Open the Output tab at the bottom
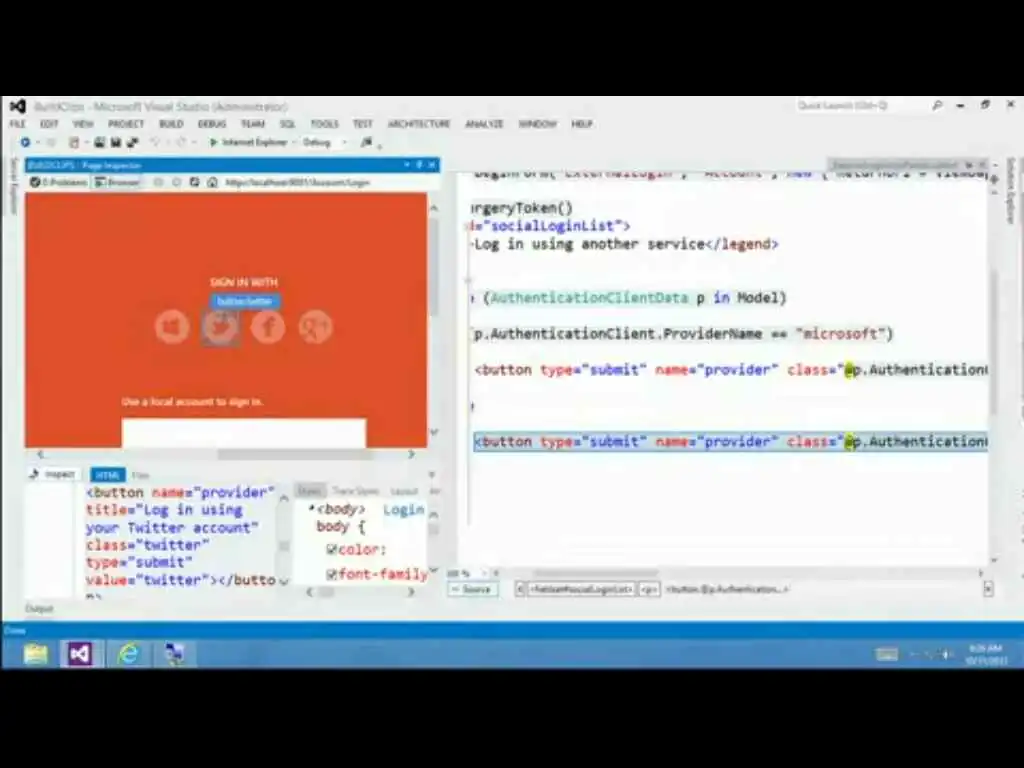The width and height of the screenshot is (1024, 768). click(39, 609)
